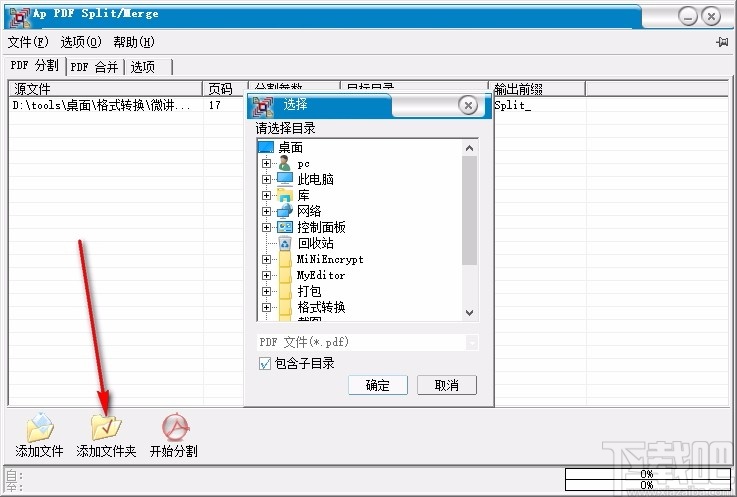Open the 文件(F) menu
This screenshot has height=497, width=737.
(28, 42)
